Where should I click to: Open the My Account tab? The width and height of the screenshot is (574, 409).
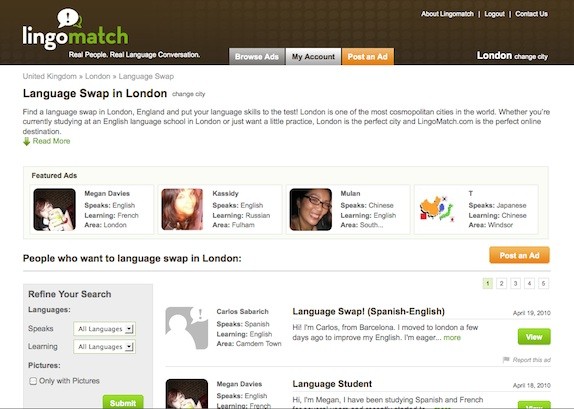click(x=313, y=56)
